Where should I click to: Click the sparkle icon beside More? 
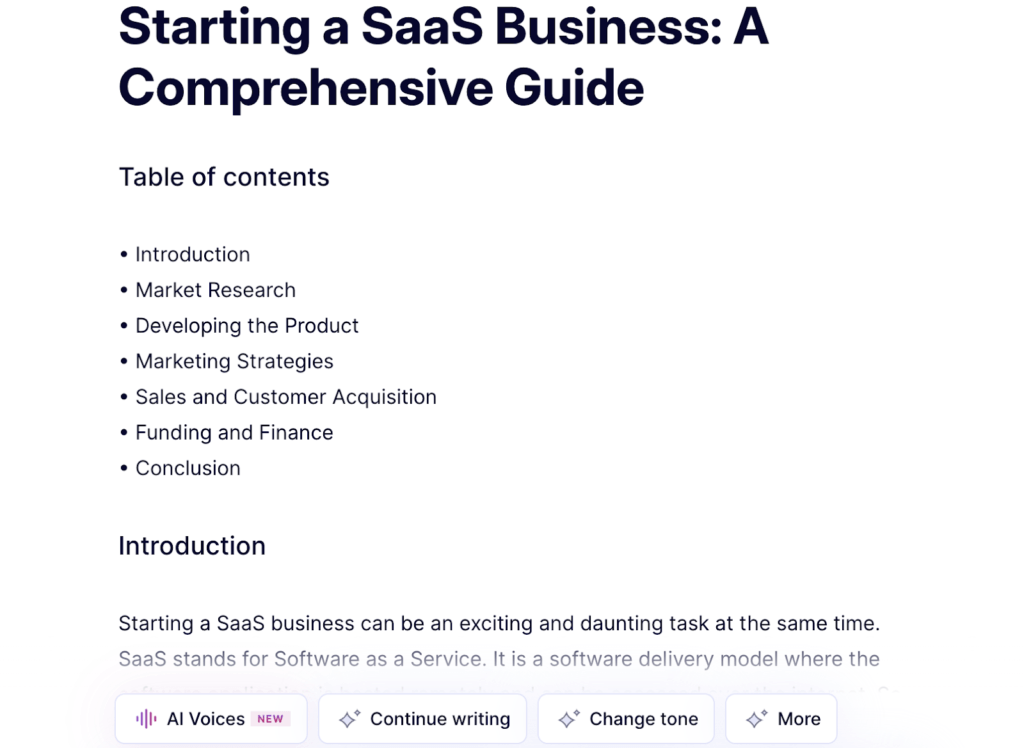757,719
